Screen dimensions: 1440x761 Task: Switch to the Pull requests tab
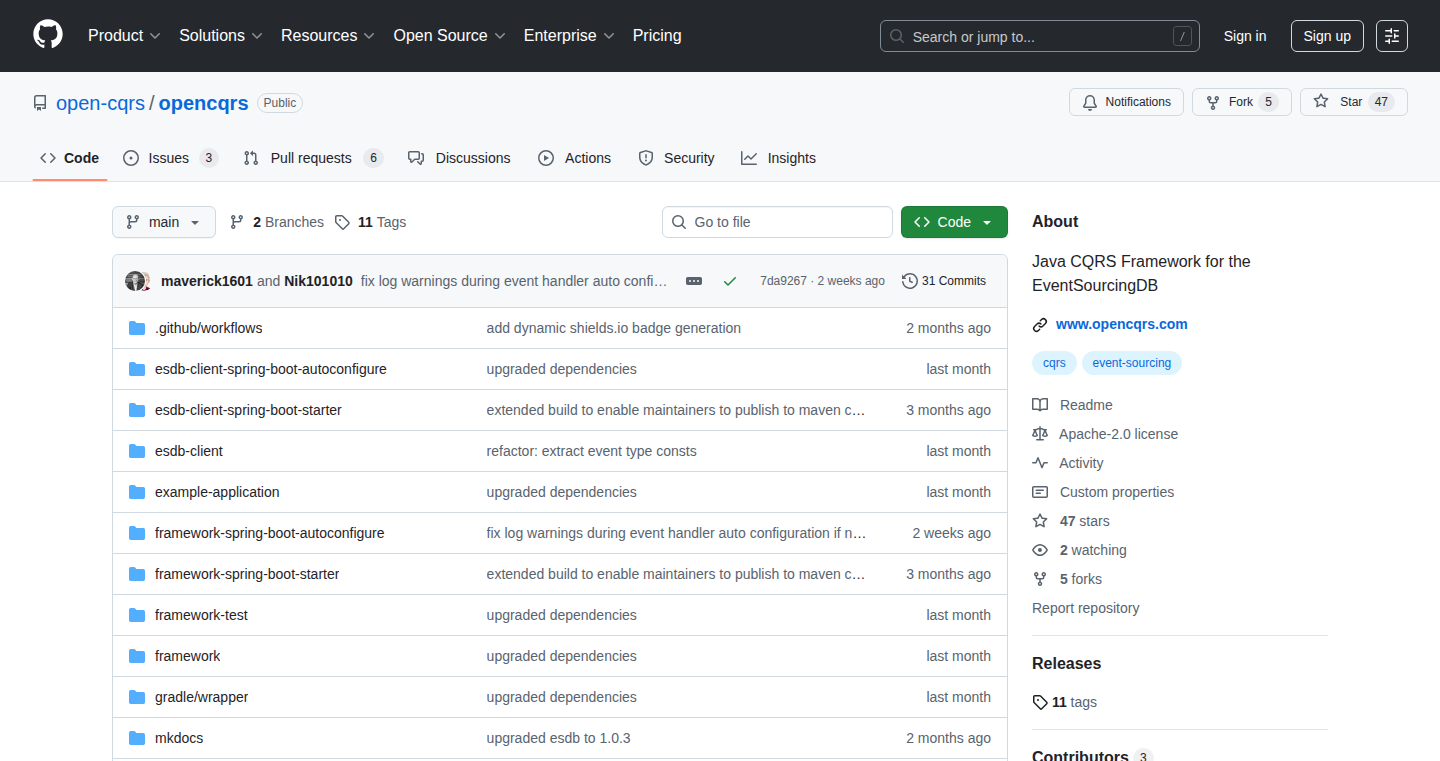tap(313, 158)
